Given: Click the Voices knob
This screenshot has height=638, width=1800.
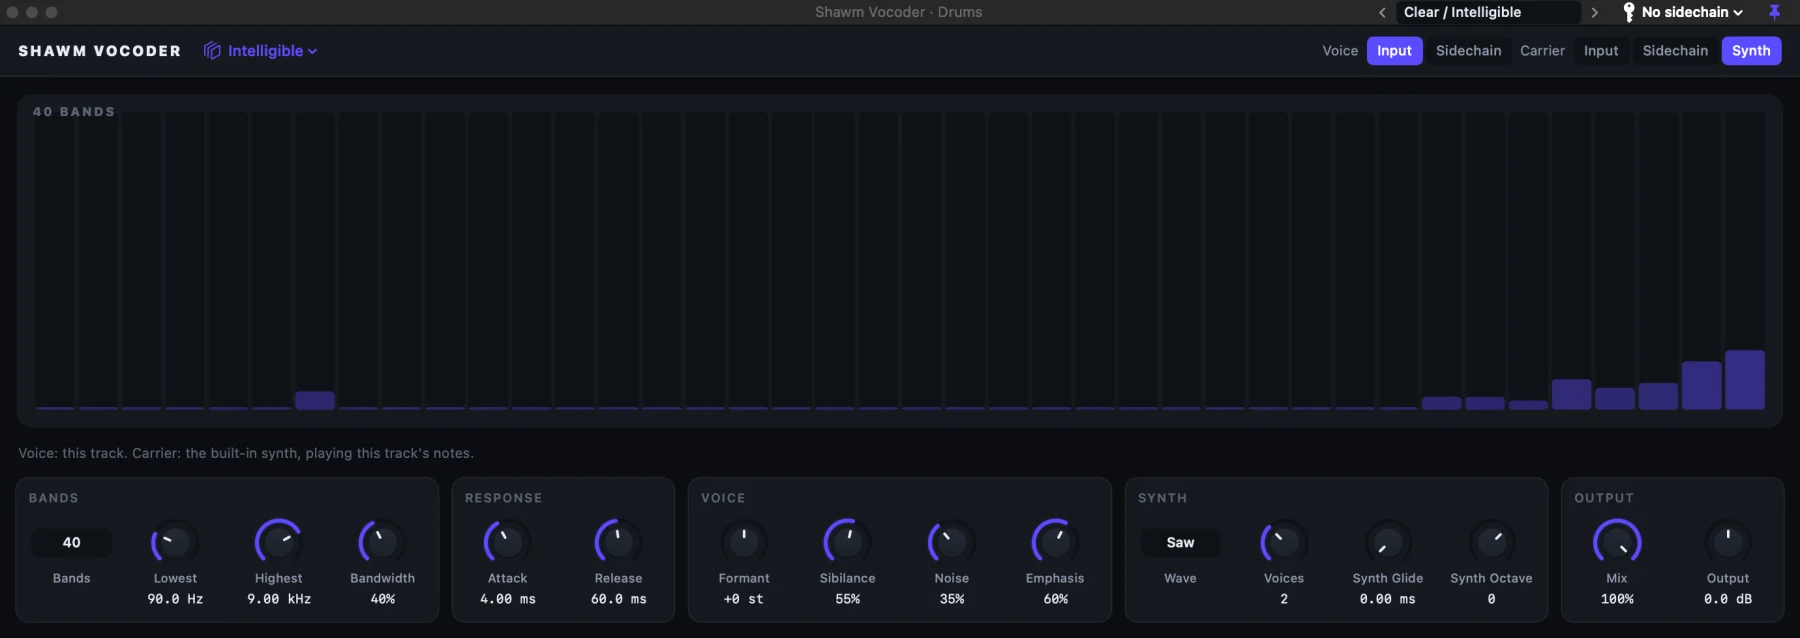Looking at the screenshot, I should tap(1284, 542).
